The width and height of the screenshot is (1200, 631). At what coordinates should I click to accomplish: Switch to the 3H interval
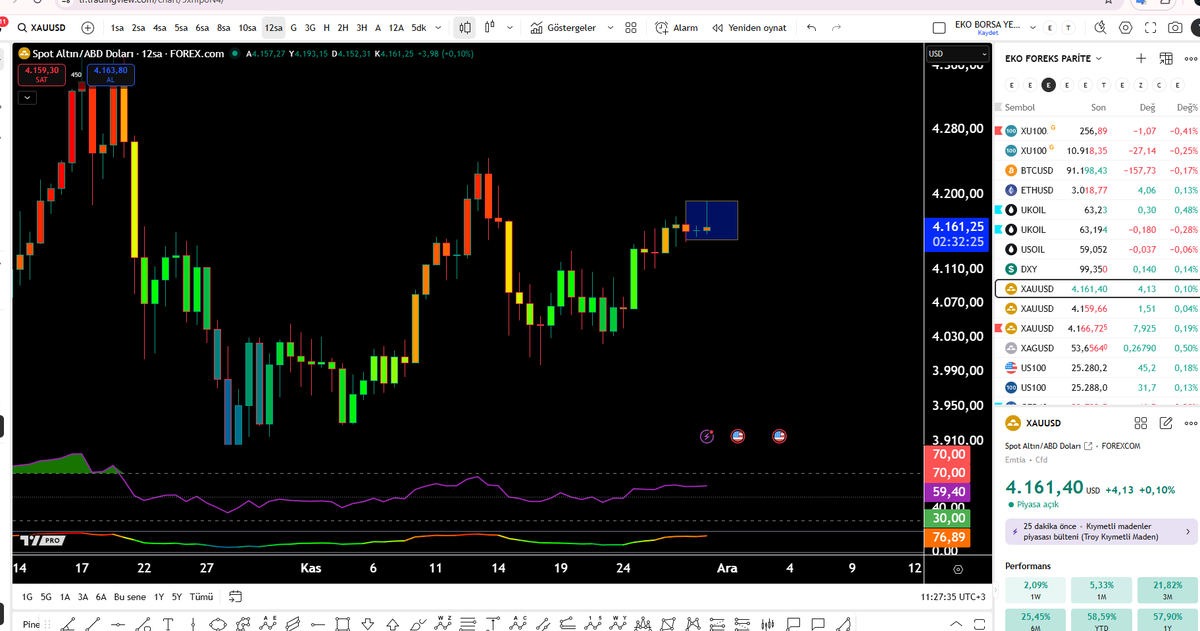(361, 28)
